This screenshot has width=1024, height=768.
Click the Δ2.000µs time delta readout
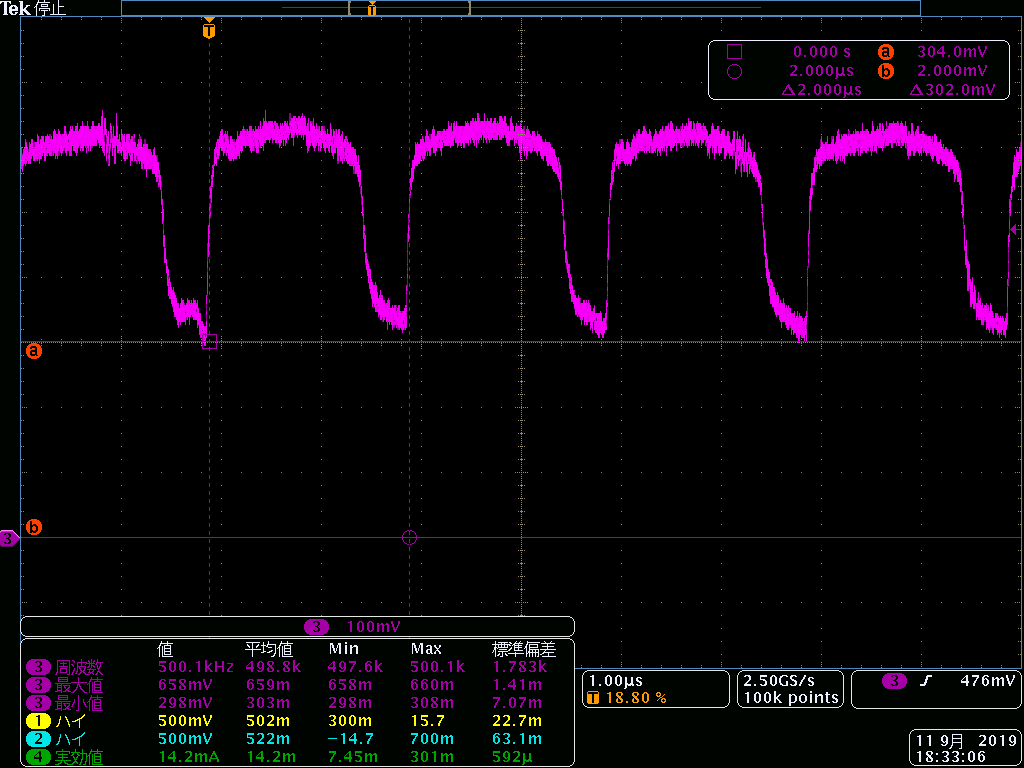822,90
